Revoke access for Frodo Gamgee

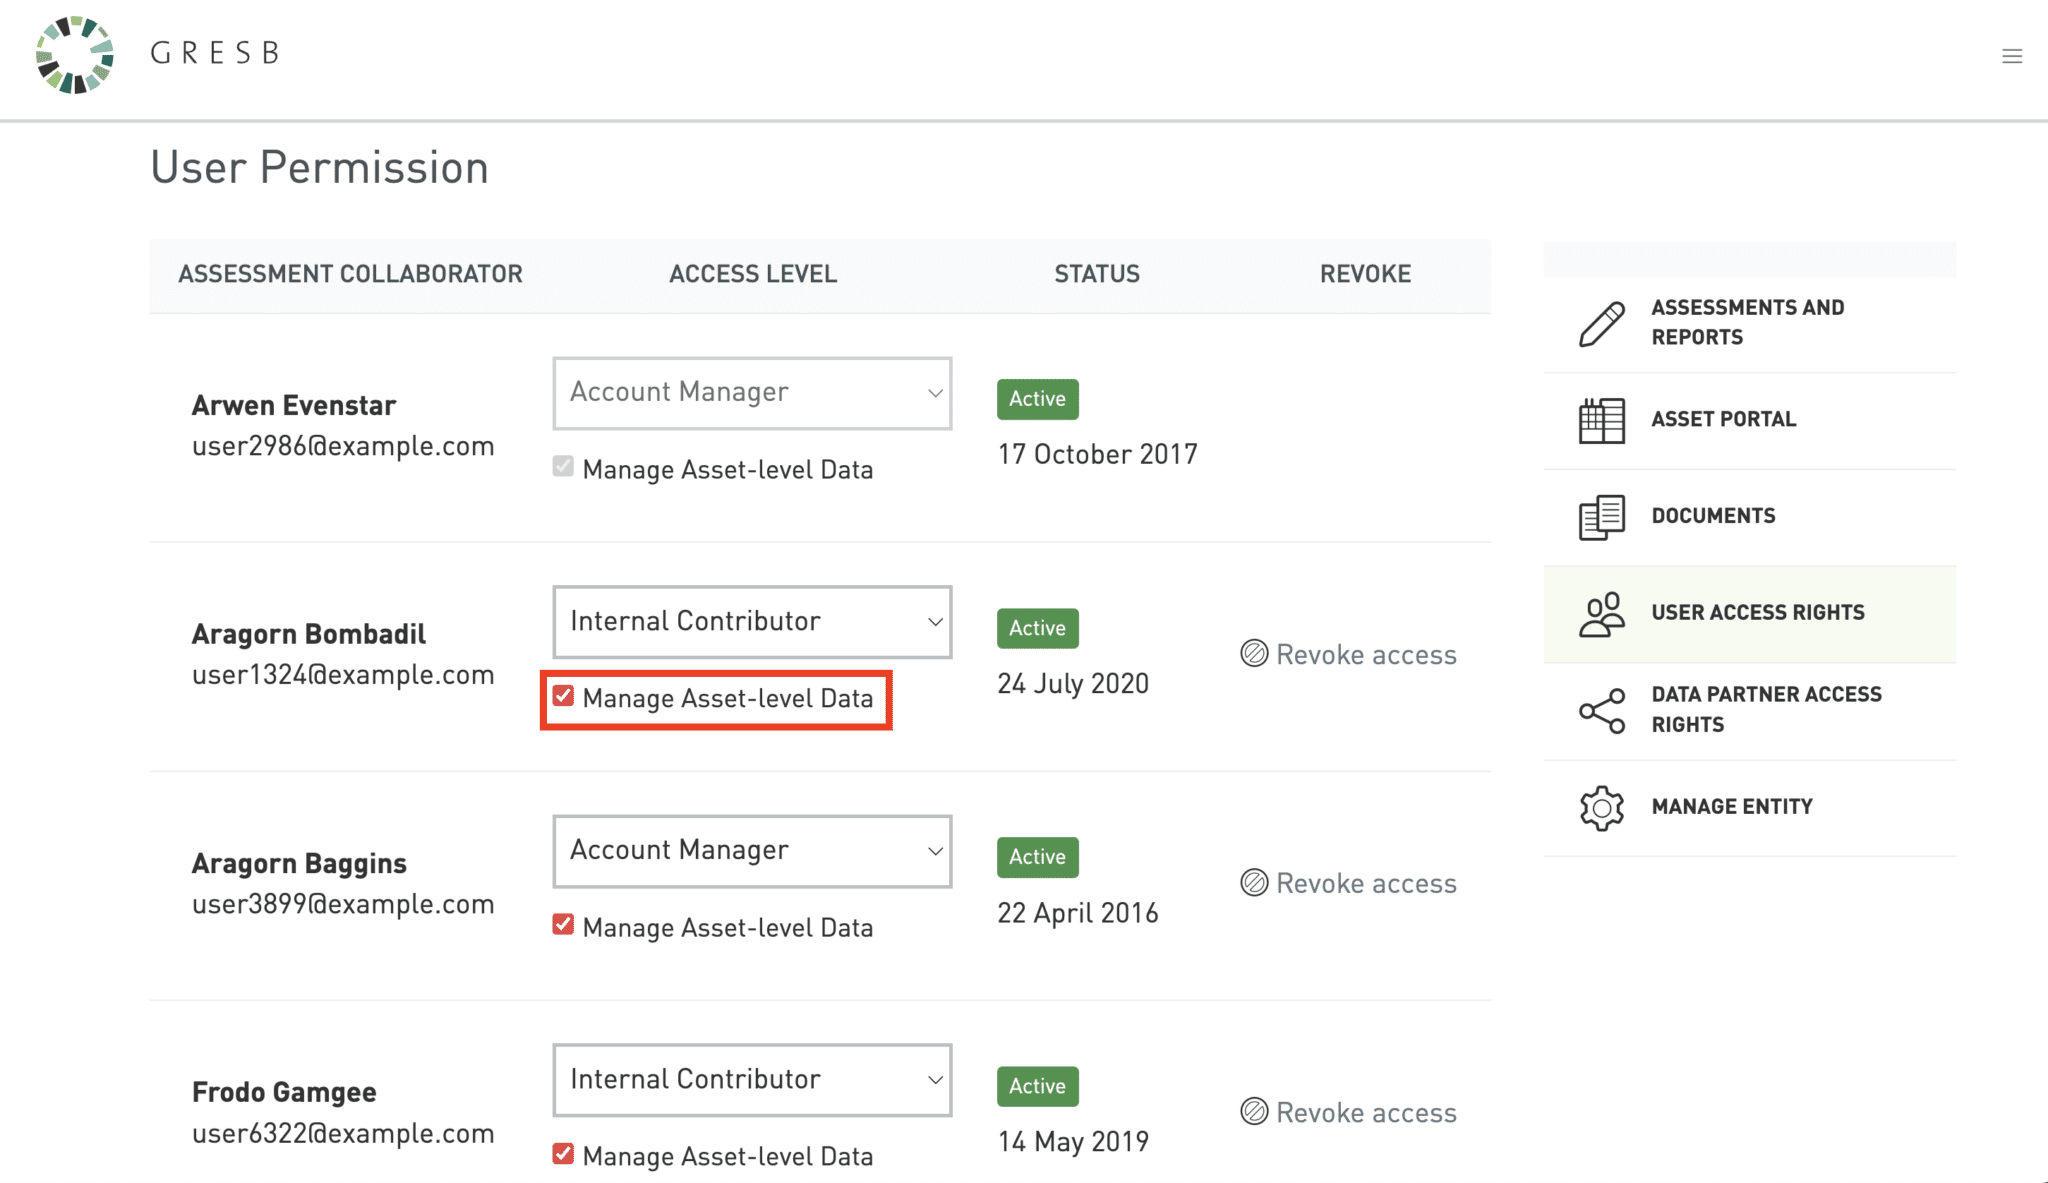click(x=1349, y=1112)
